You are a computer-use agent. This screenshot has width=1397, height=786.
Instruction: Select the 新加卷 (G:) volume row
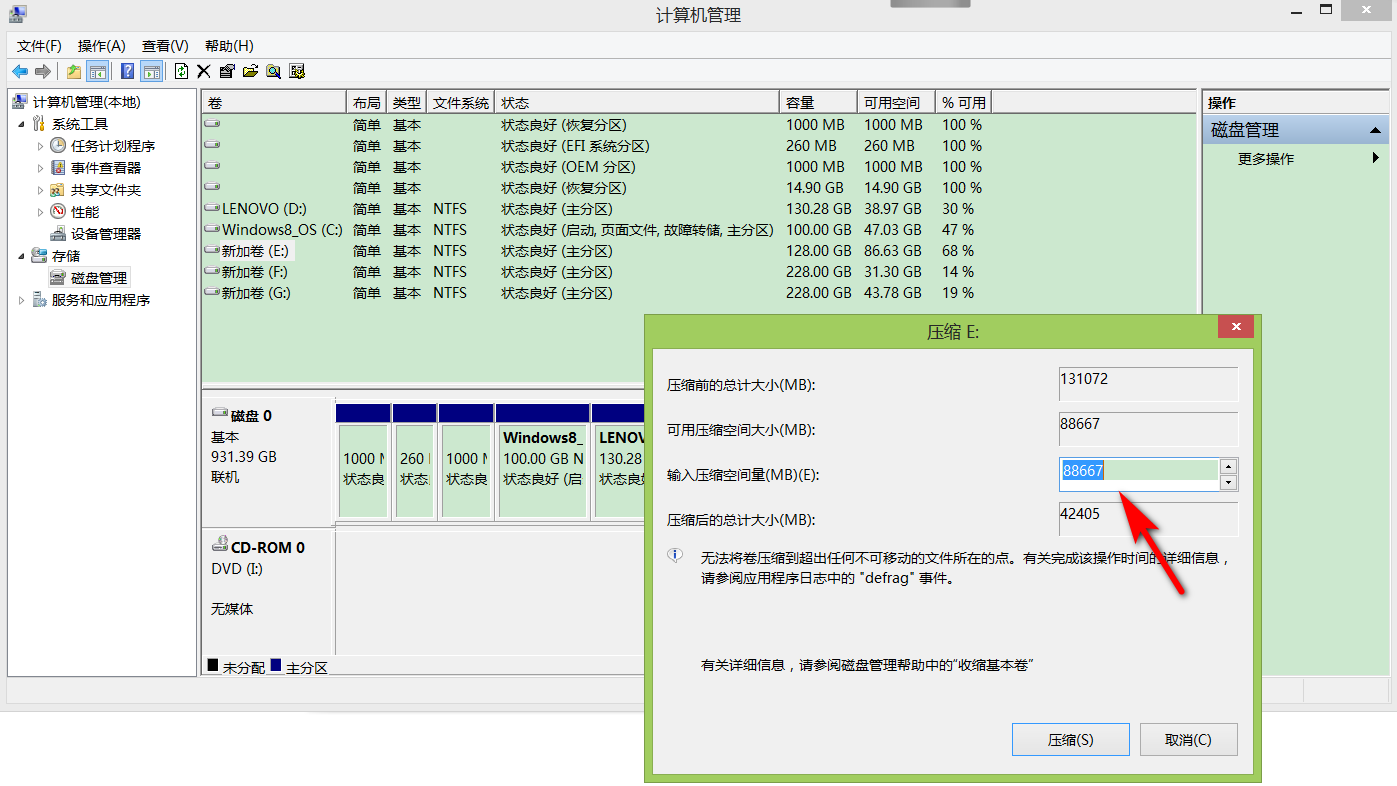tap(699, 293)
